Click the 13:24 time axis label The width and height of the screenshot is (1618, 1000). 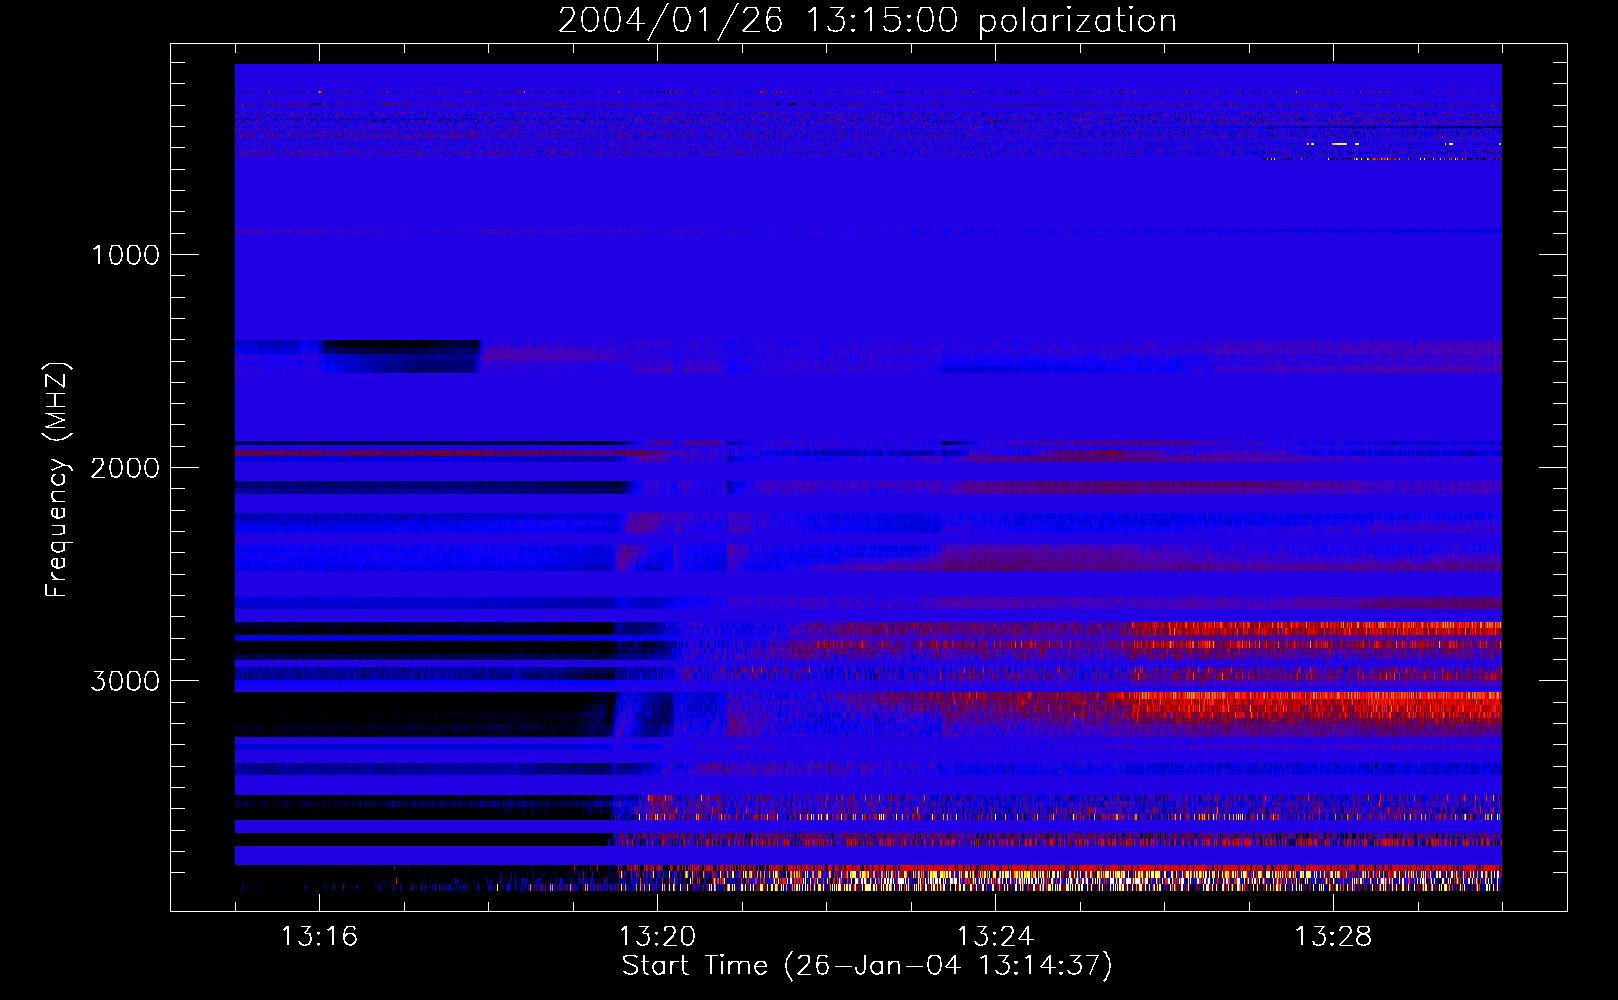pyautogui.click(x=995, y=937)
